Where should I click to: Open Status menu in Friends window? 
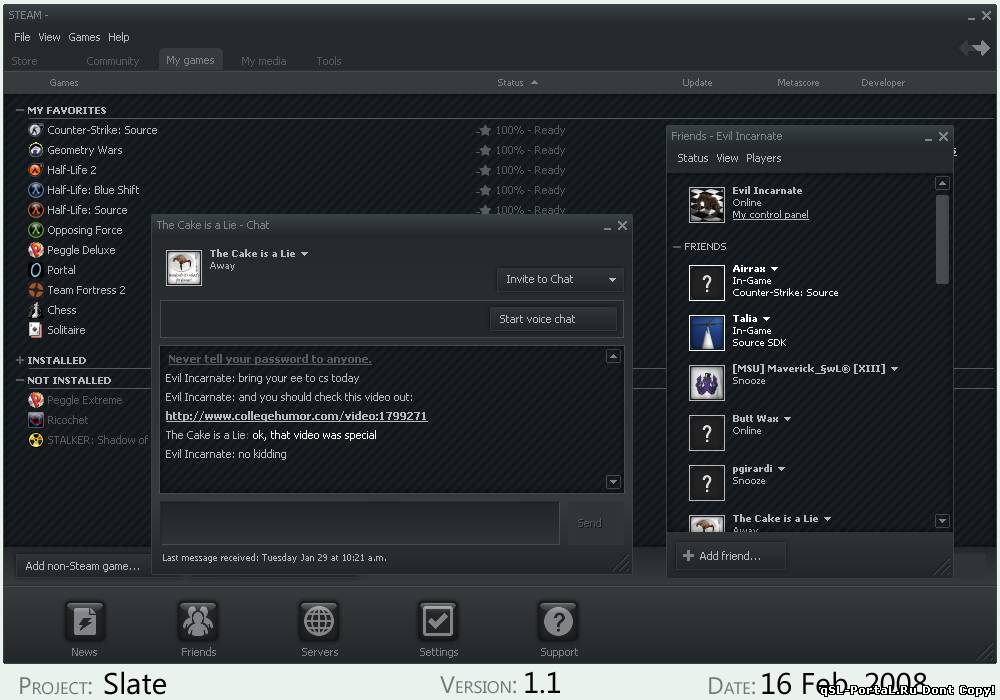tap(693, 158)
